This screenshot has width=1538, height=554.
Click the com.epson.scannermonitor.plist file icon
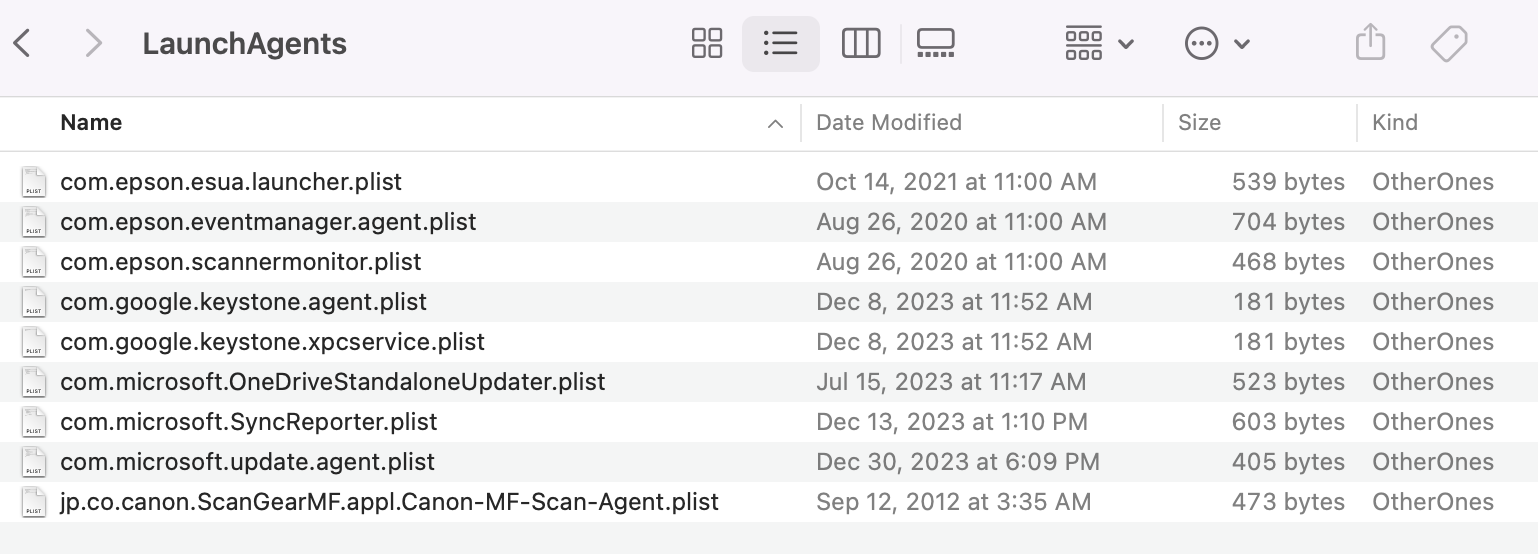point(34,262)
